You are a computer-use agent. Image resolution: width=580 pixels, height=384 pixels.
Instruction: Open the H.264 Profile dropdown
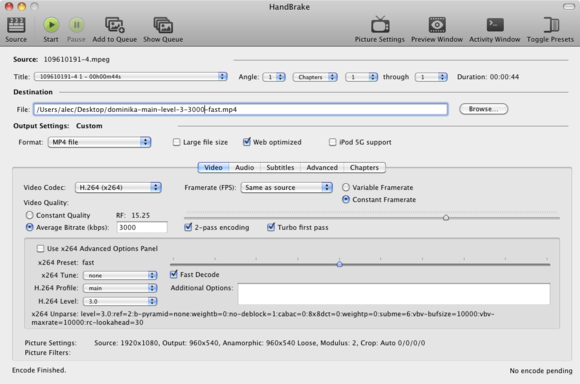coord(120,288)
